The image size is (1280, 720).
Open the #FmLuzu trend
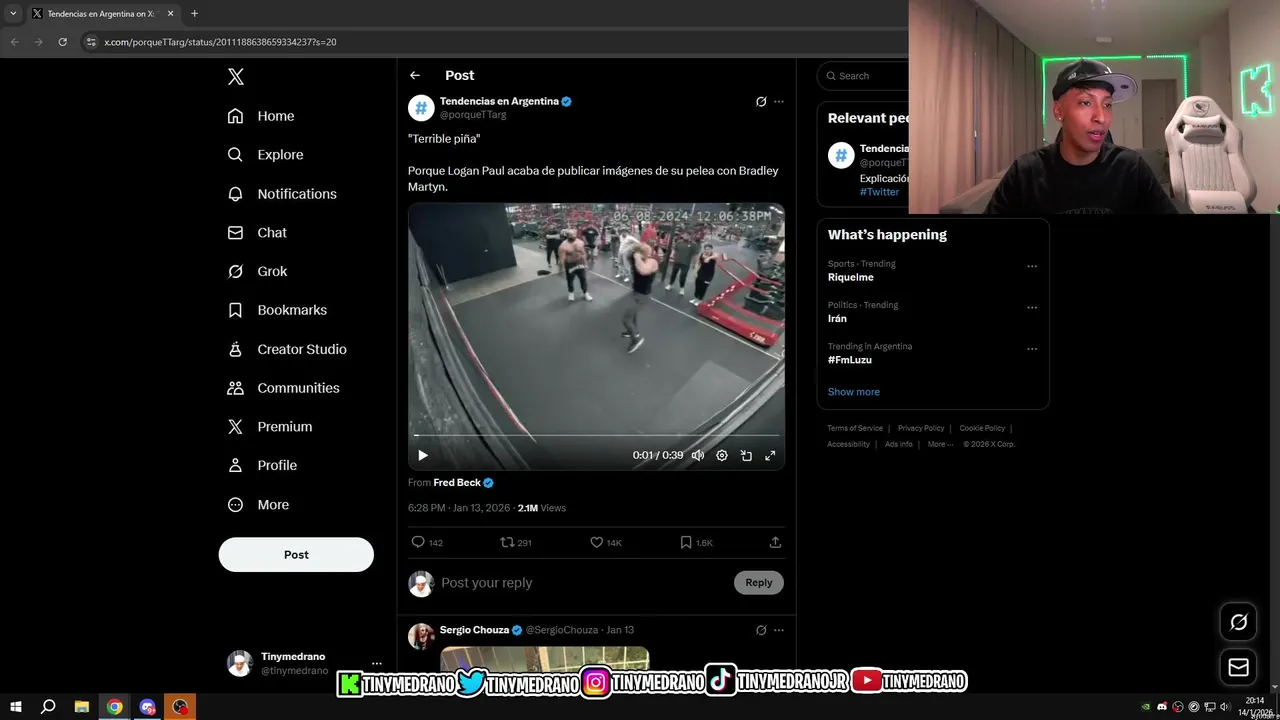(850, 360)
